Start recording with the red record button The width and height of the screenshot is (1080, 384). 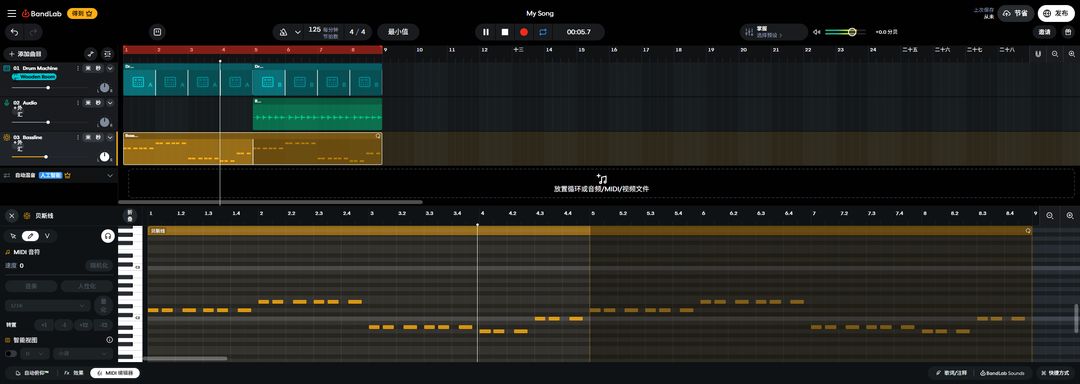pyautogui.click(x=523, y=32)
